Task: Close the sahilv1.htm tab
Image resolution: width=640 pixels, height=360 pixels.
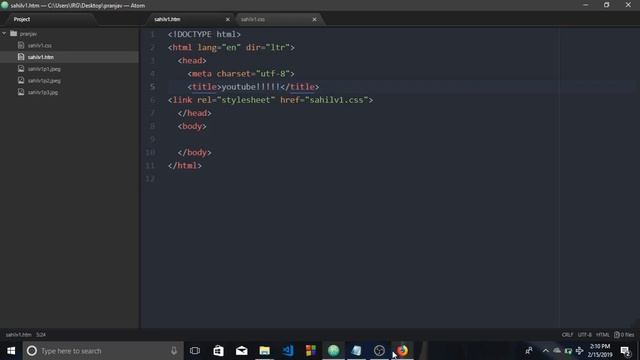Action: 228,19
